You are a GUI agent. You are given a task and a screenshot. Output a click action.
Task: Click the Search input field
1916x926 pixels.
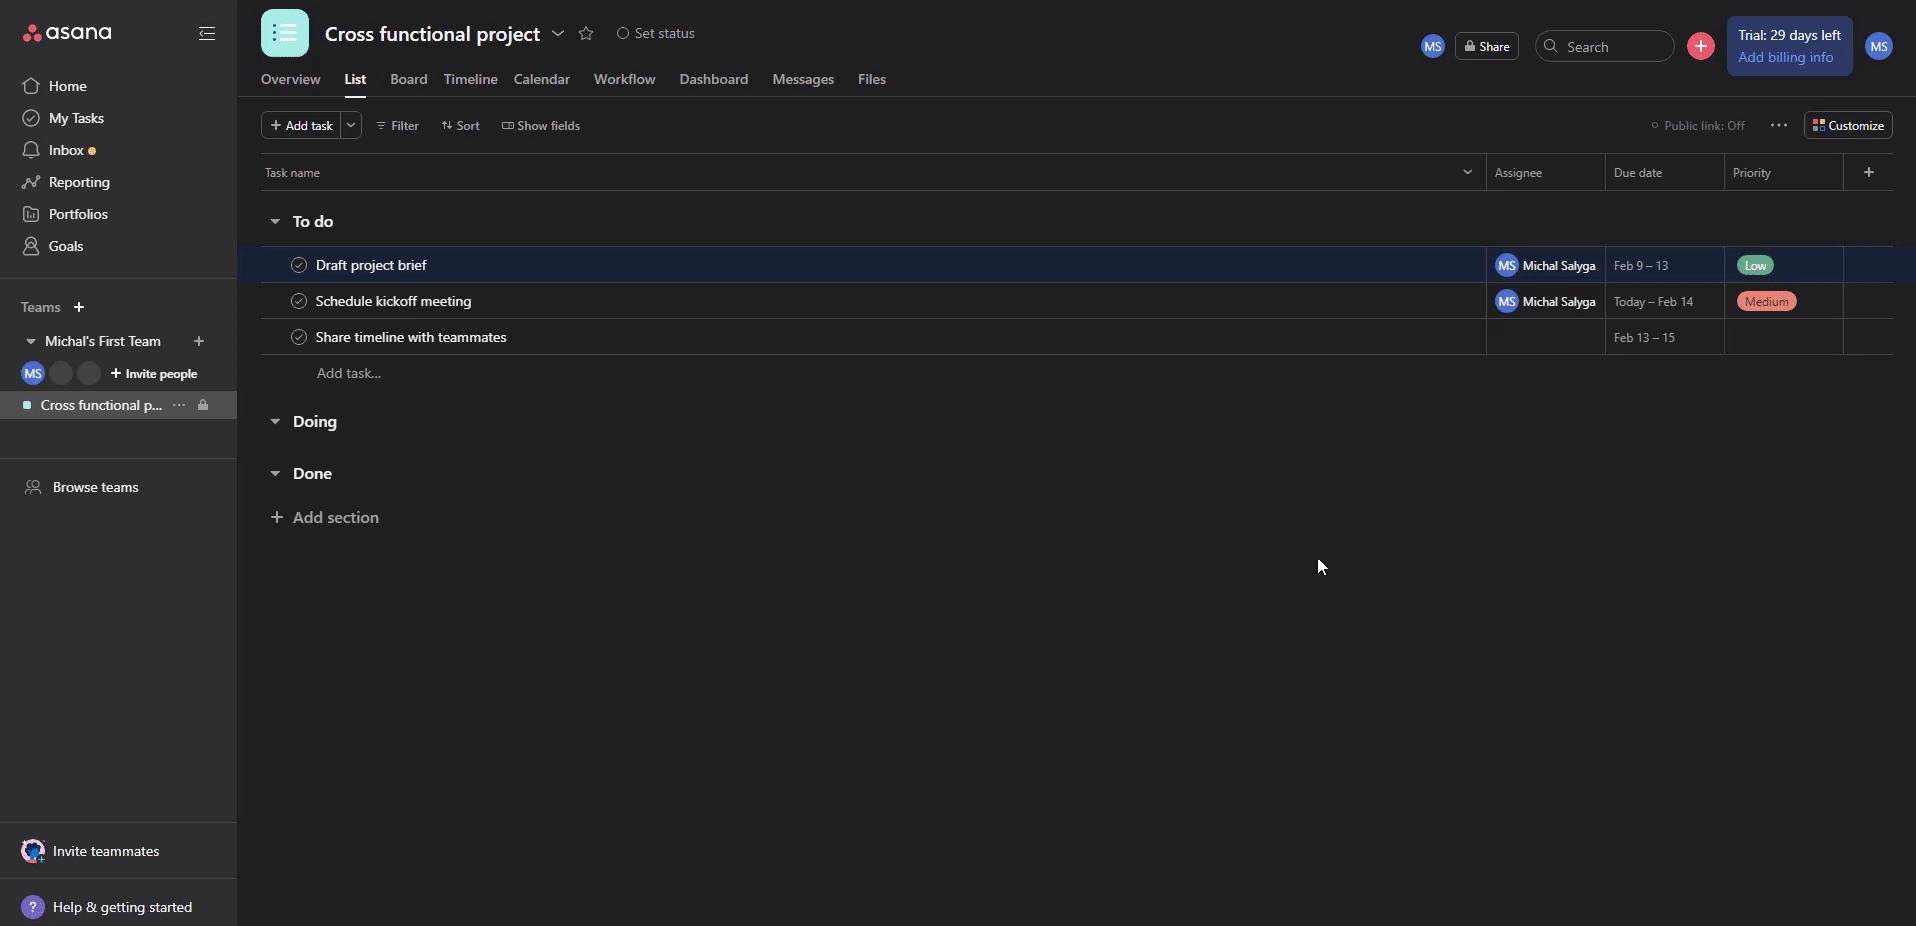click(x=1612, y=47)
